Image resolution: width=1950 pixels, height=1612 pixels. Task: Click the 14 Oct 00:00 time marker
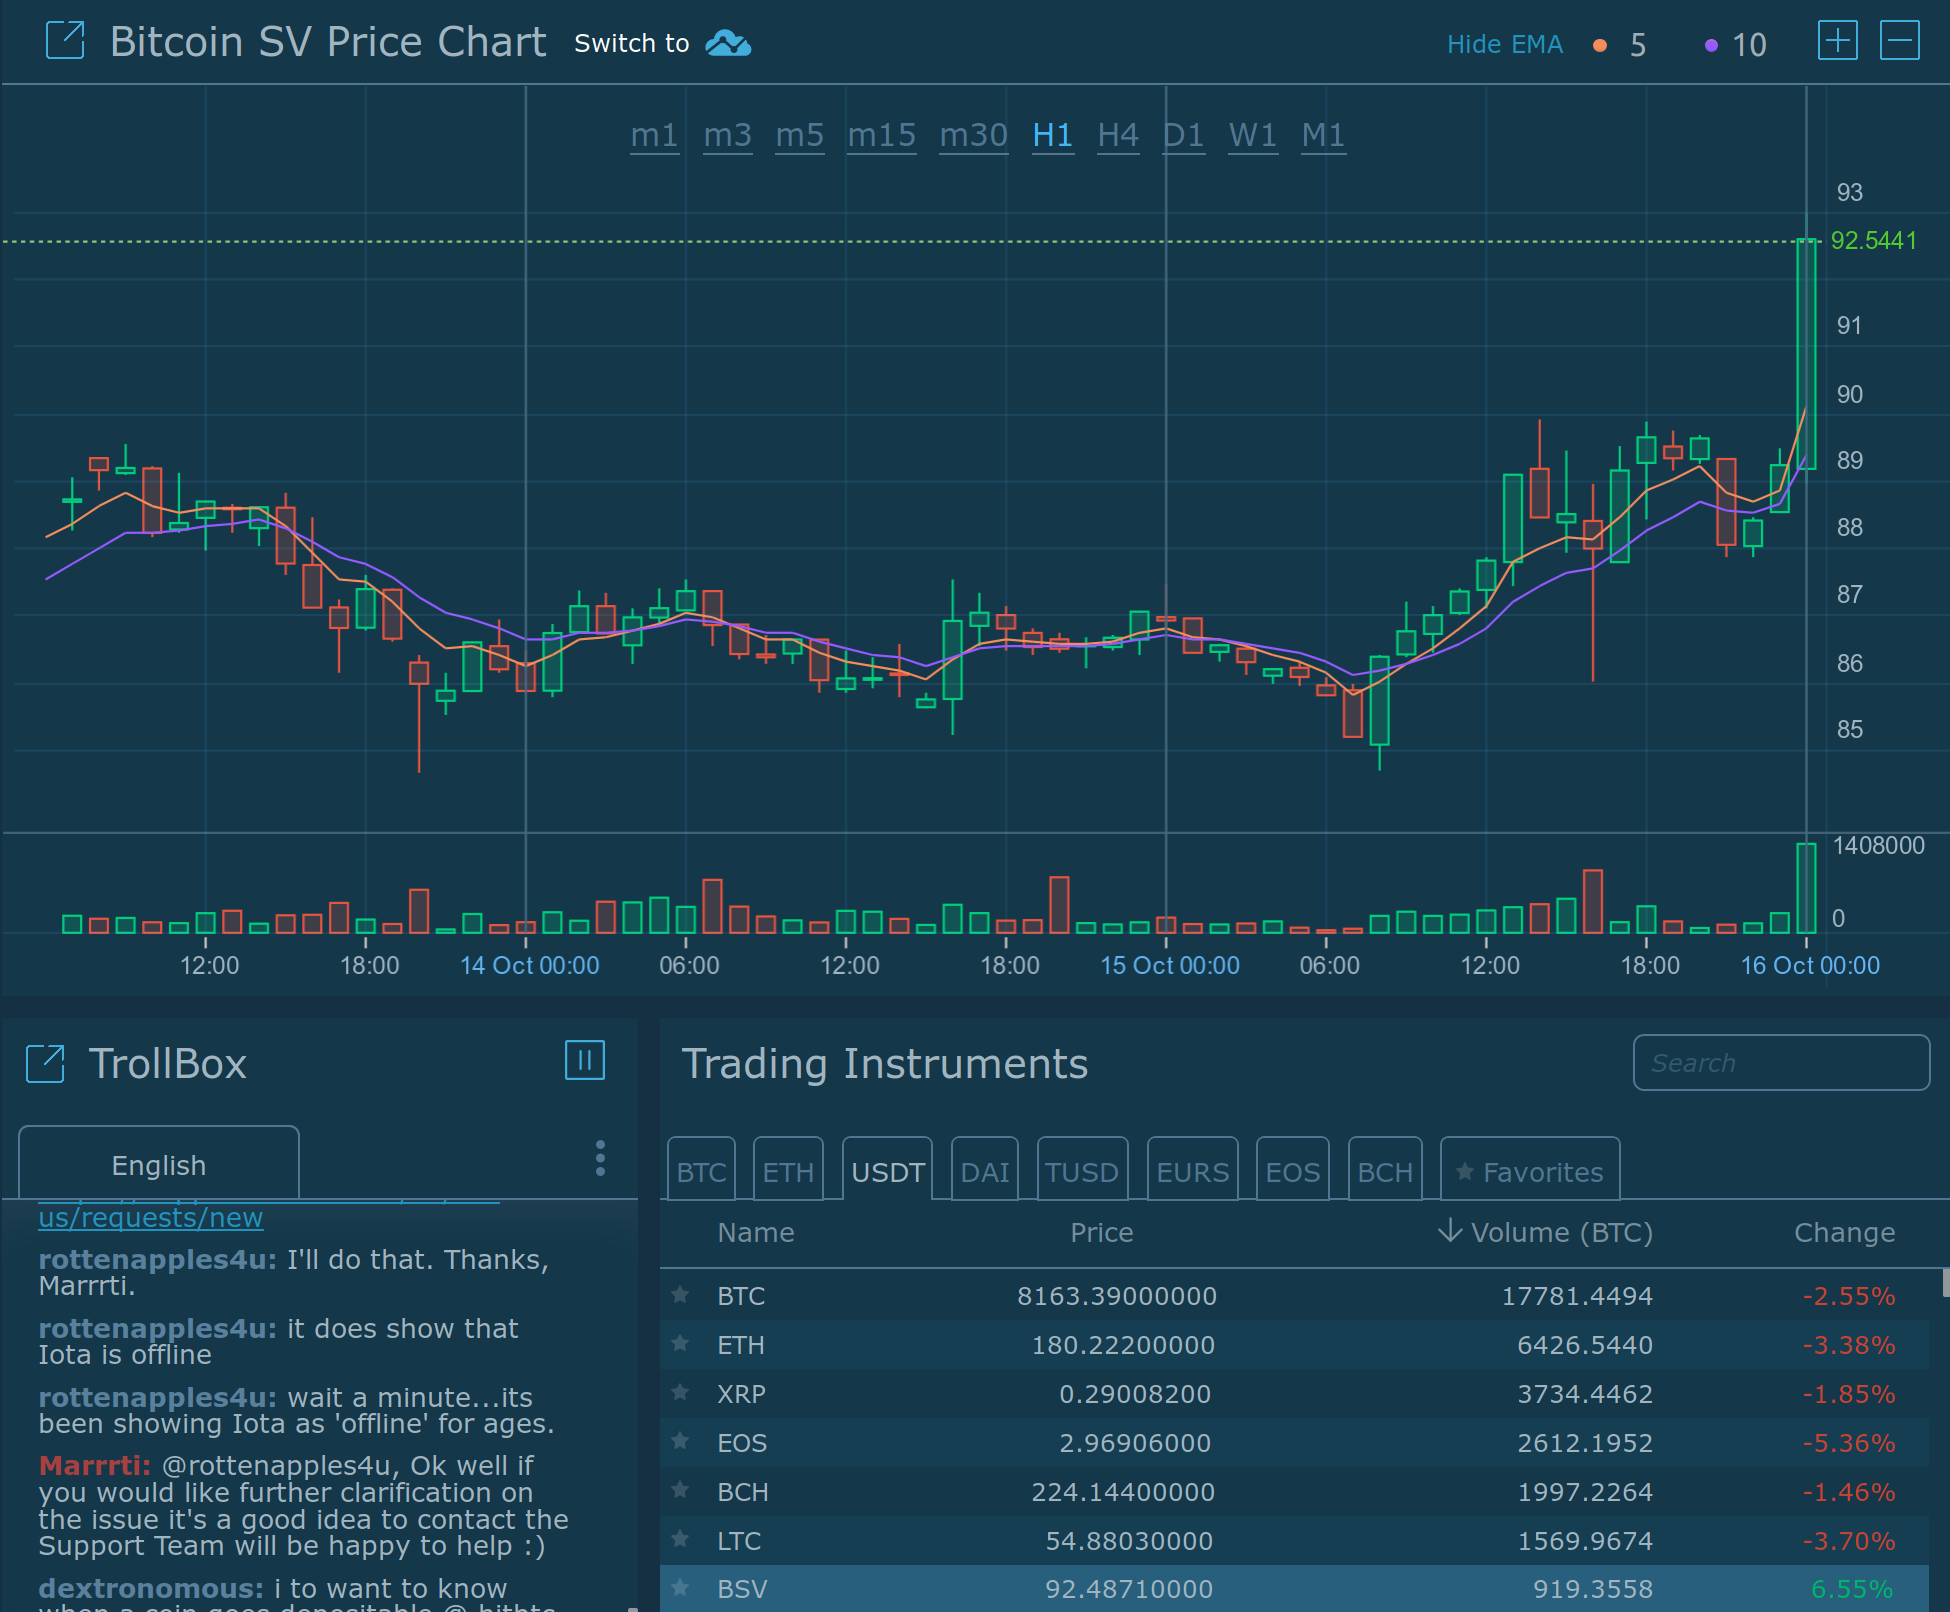[529, 965]
